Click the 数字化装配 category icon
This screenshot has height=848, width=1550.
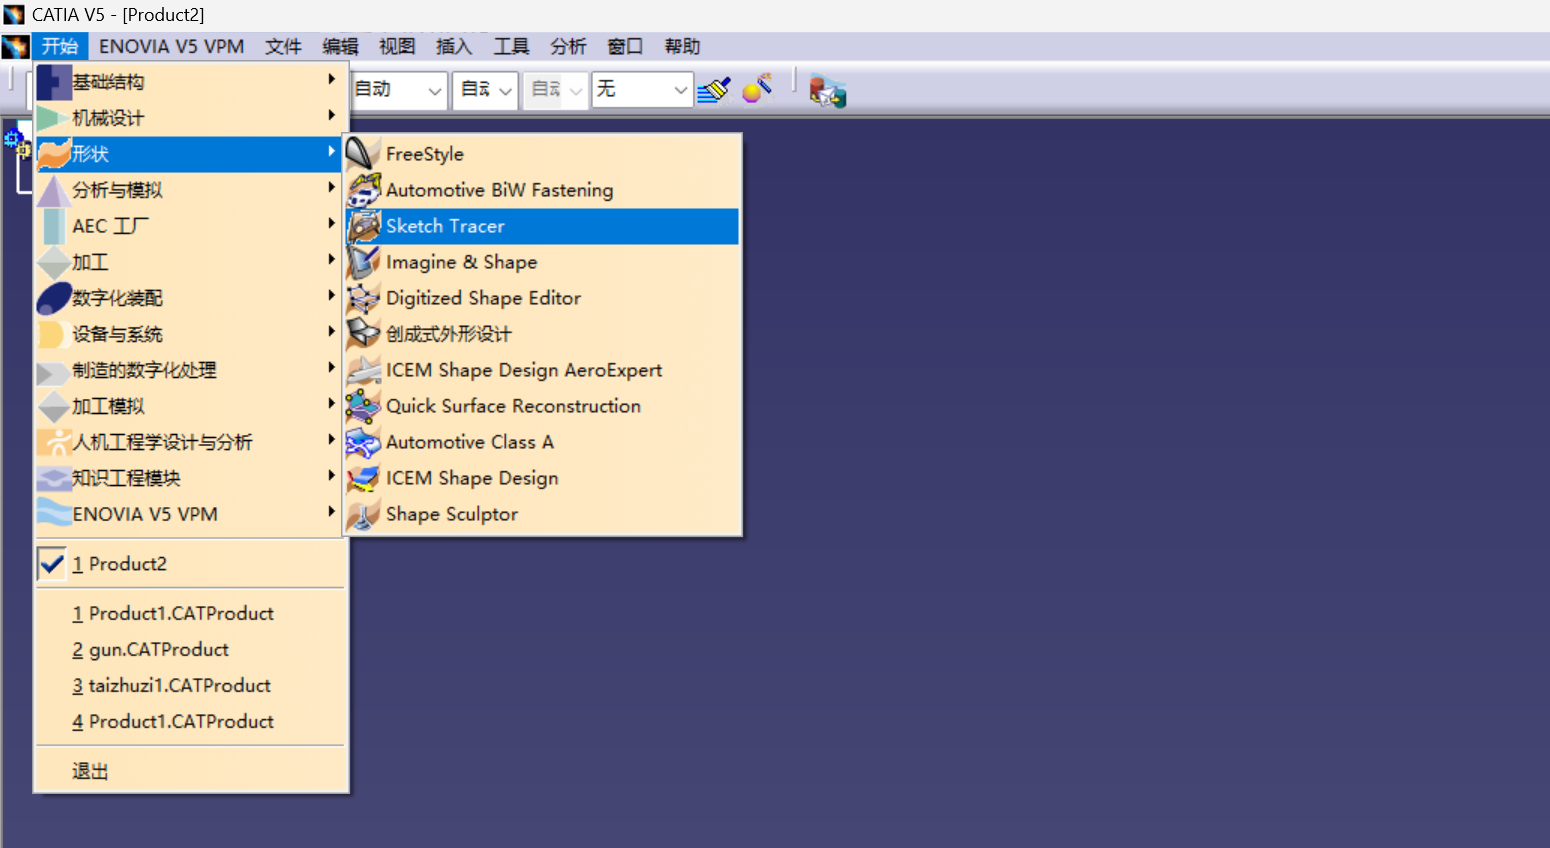click(x=54, y=298)
